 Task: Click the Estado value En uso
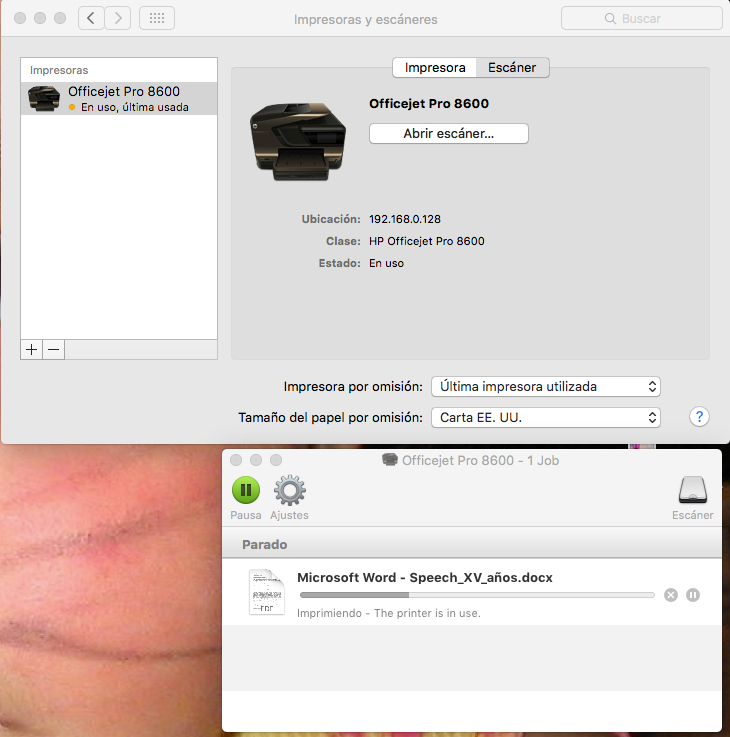pos(386,263)
